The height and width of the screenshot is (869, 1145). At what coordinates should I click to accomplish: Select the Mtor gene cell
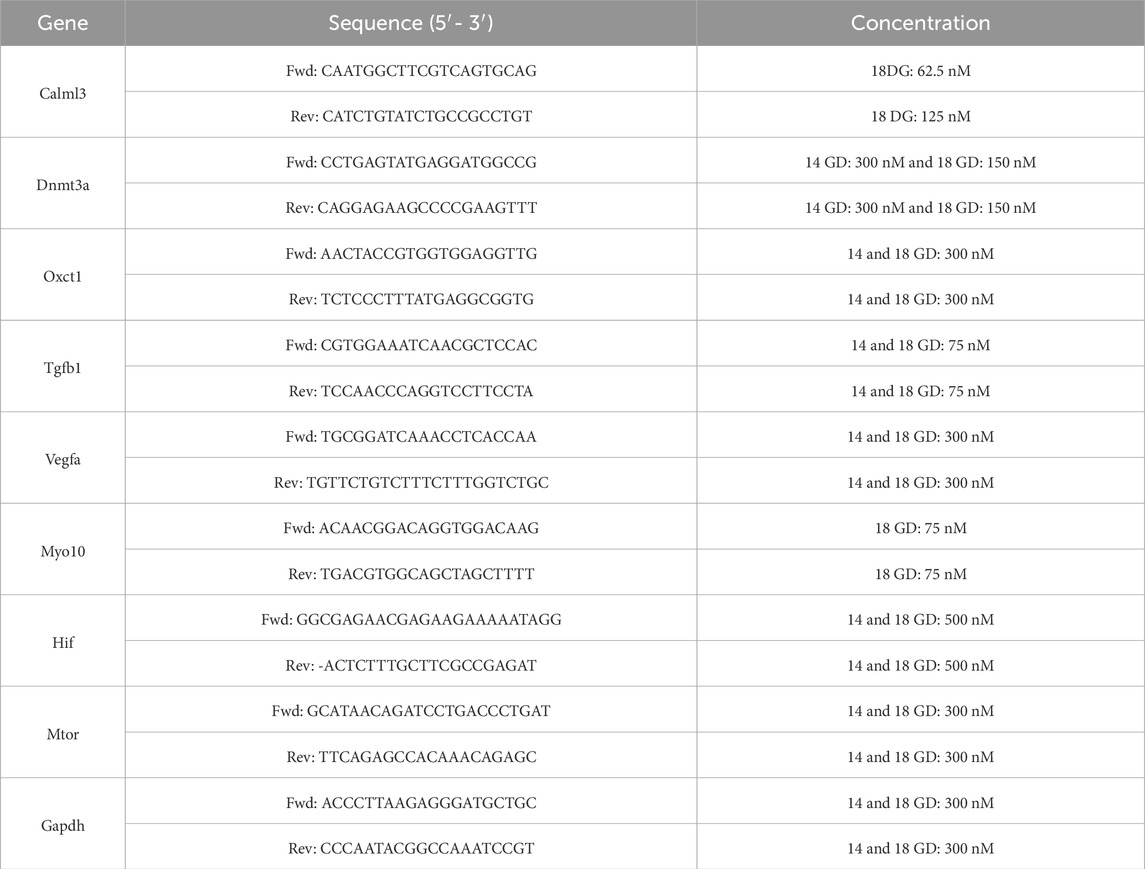(62, 733)
